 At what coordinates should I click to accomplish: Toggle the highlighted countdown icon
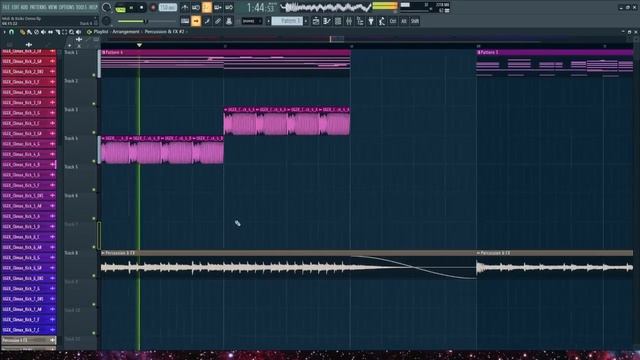point(207,8)
